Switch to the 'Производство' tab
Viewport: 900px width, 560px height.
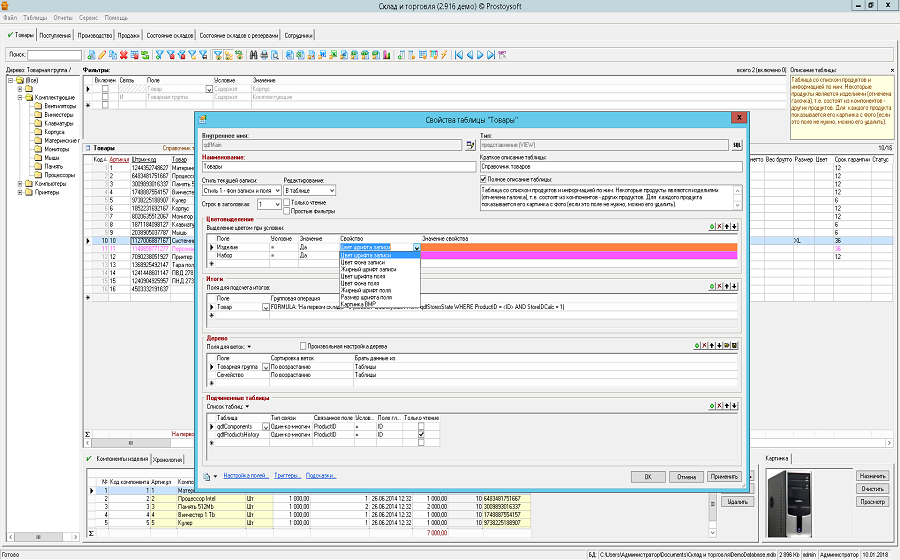94,35
